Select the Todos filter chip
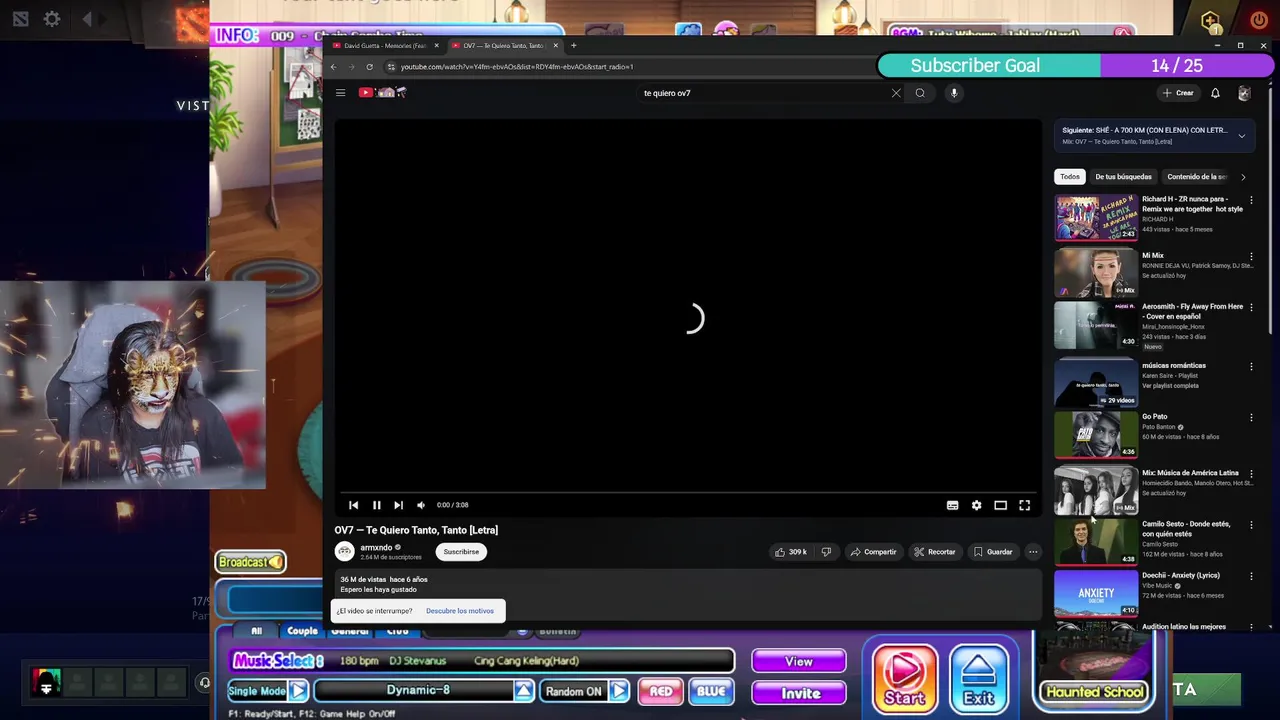 pyautogui.click(x=1070, y=177)
